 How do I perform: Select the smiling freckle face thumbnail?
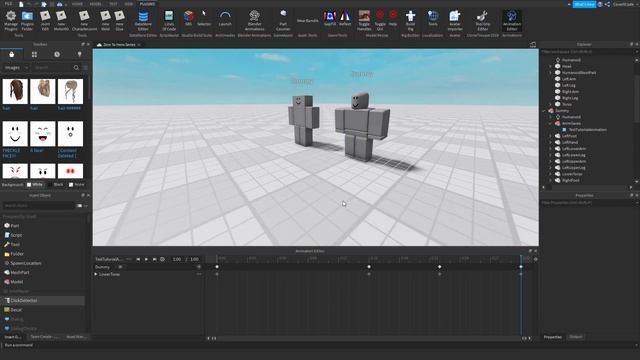[x=15, y=133]
